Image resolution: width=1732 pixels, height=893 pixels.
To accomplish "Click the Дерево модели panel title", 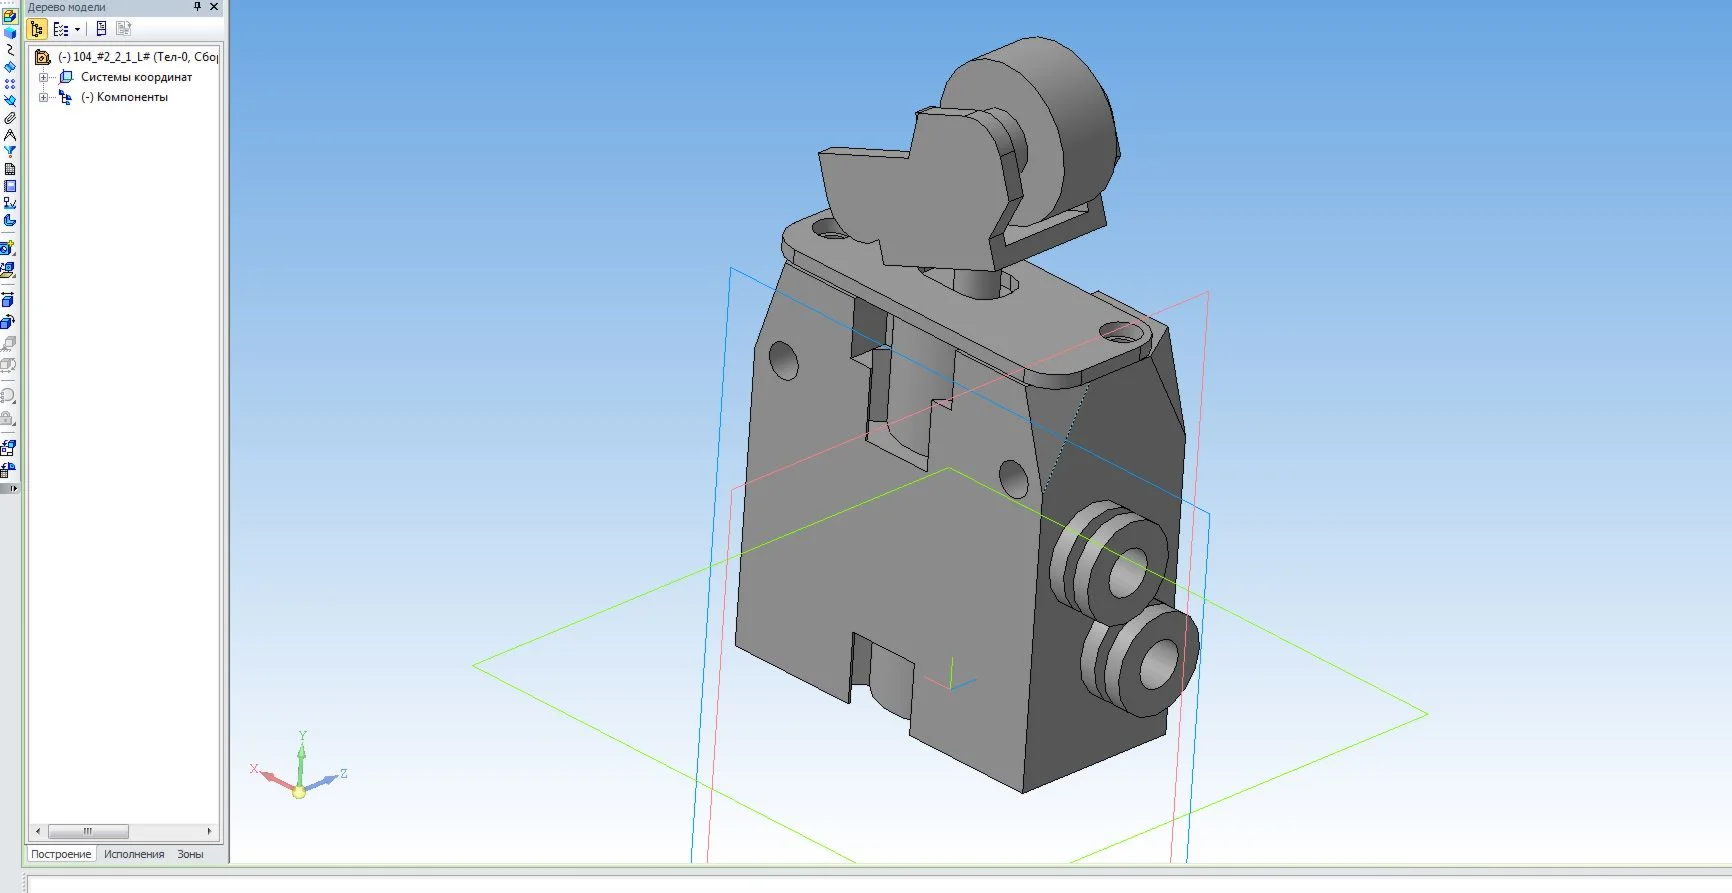I will point(66,7).
